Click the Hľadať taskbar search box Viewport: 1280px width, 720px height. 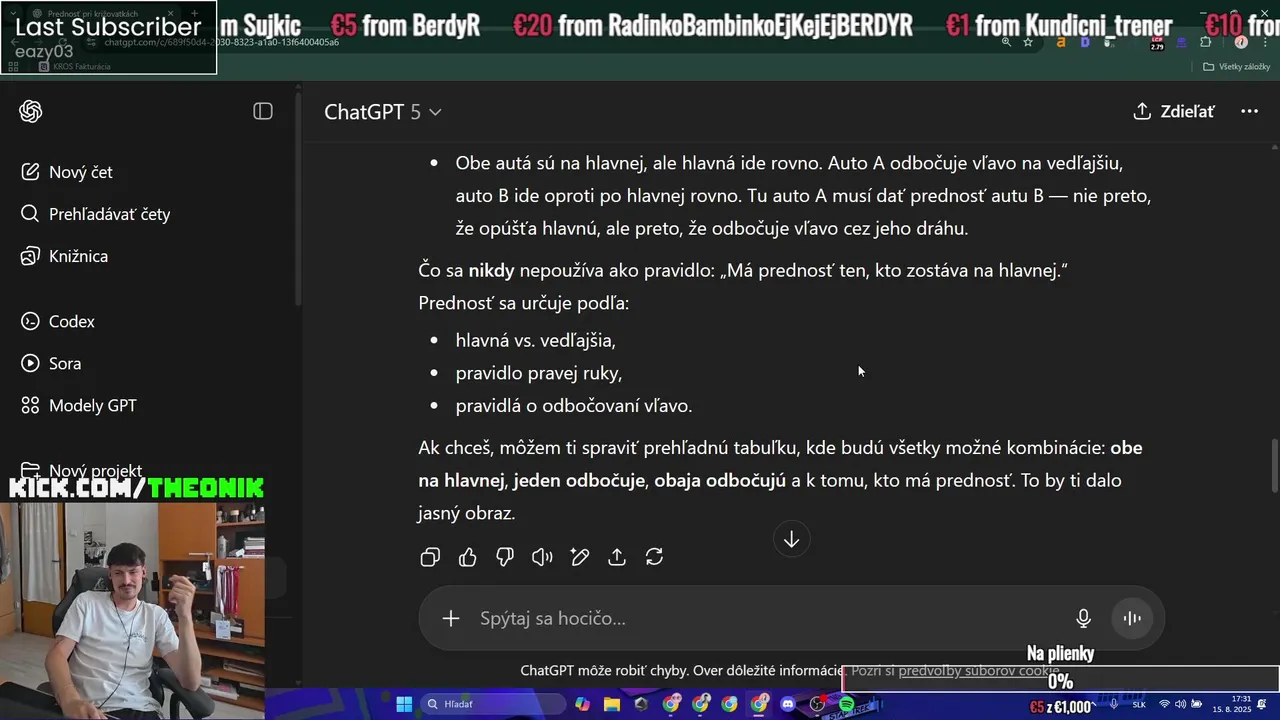coord(491,704)
